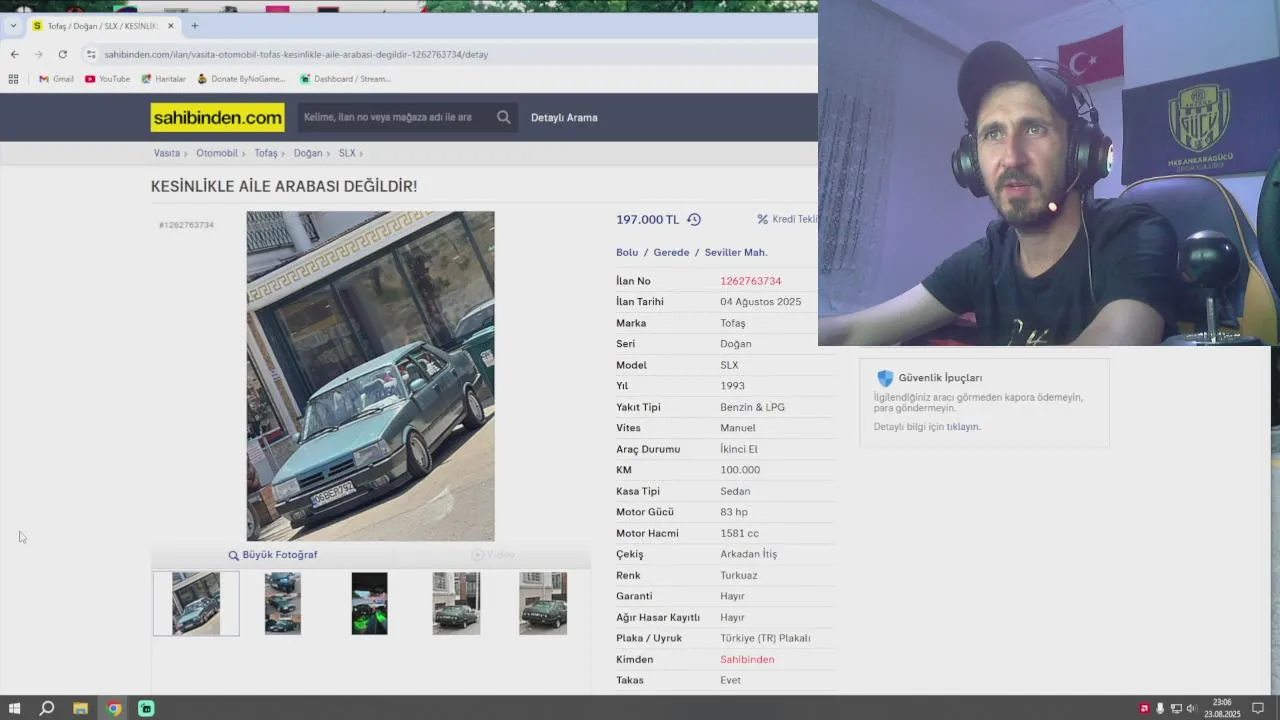1280x720 pixels.
Task: Select the first car thumbnail
Action: pyautogui.click(x=196, y=603)
